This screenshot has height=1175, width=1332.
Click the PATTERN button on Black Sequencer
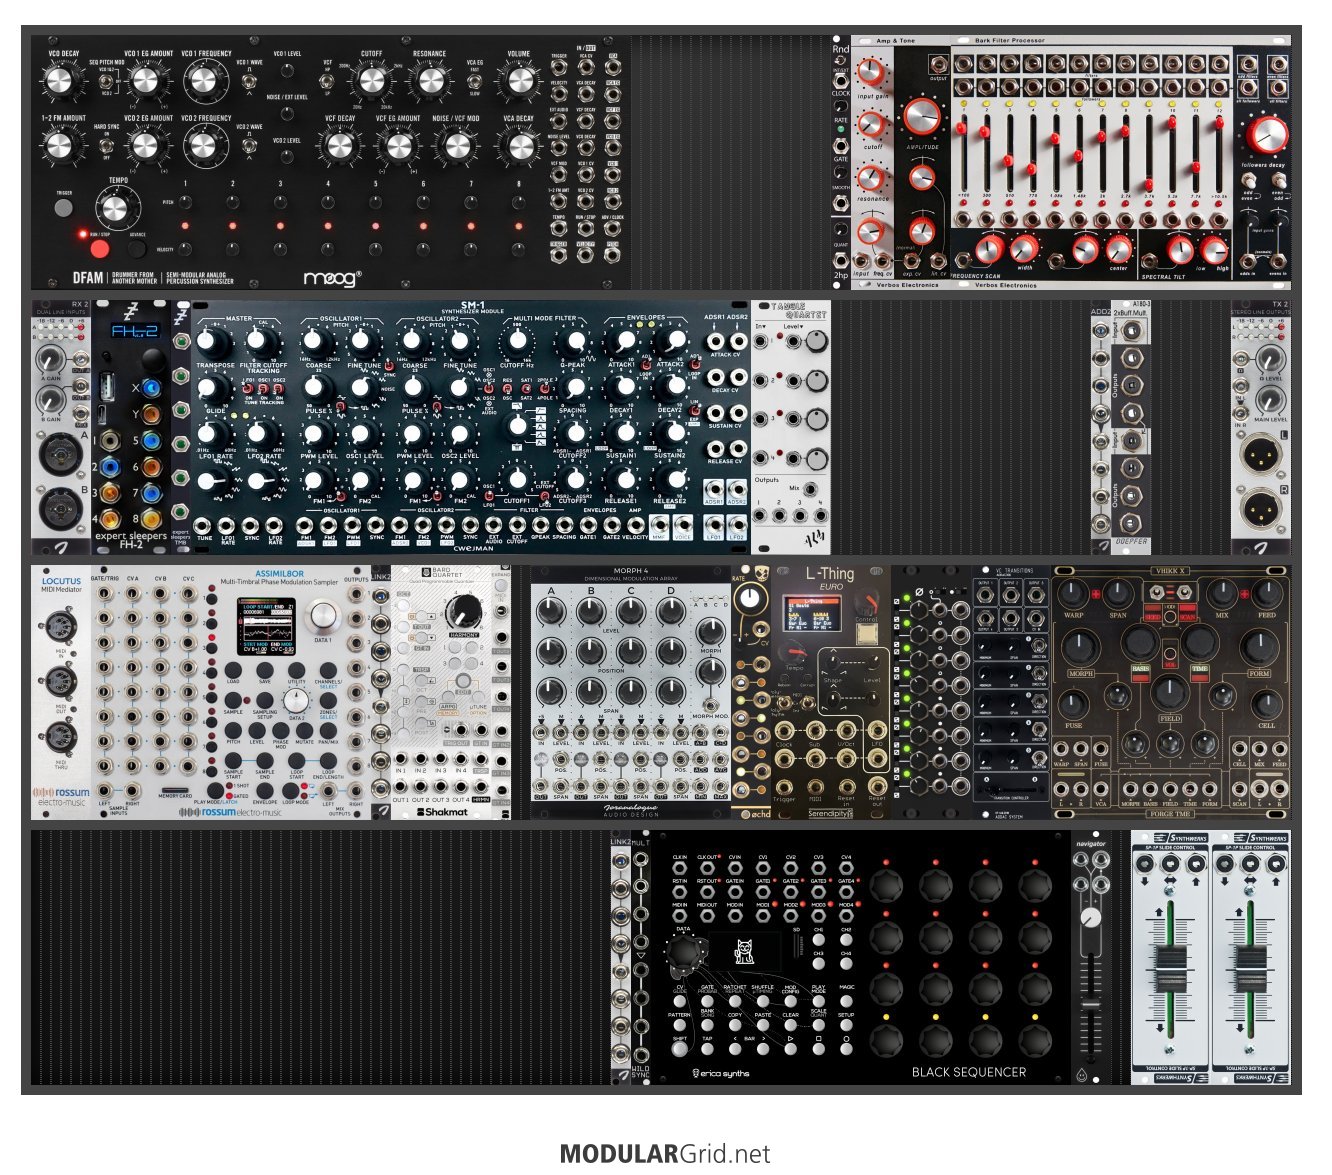679,1027
